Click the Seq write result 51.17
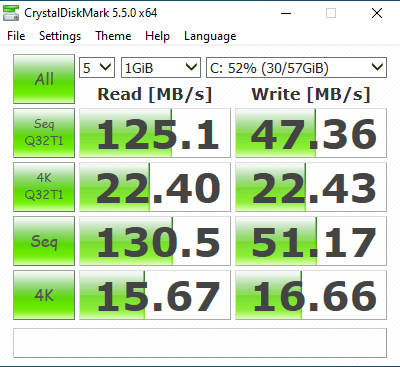This screenshot has width=400, height=367. click(311, 241)
